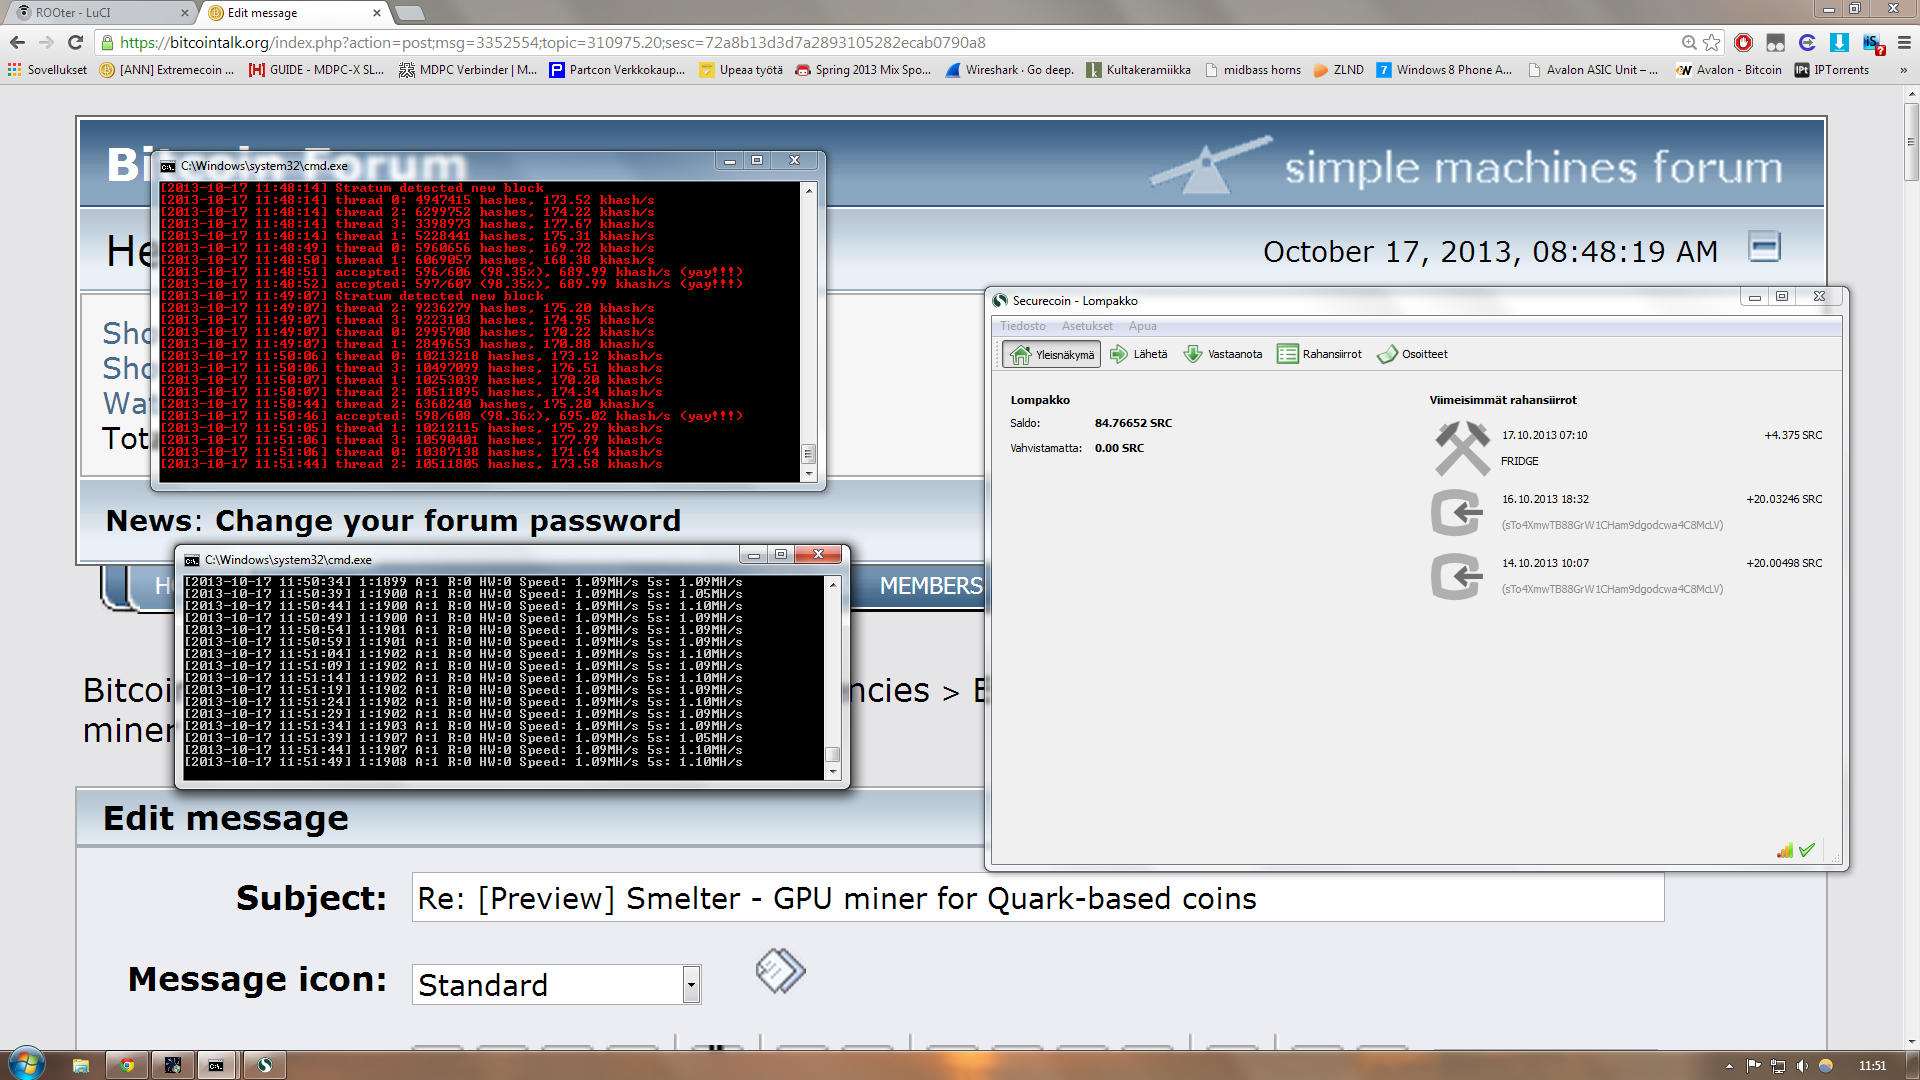Switch to Securecoin wallet via taskbar icon
This screenshot has height=1080, width=1920.
[x=264, y=1065]
